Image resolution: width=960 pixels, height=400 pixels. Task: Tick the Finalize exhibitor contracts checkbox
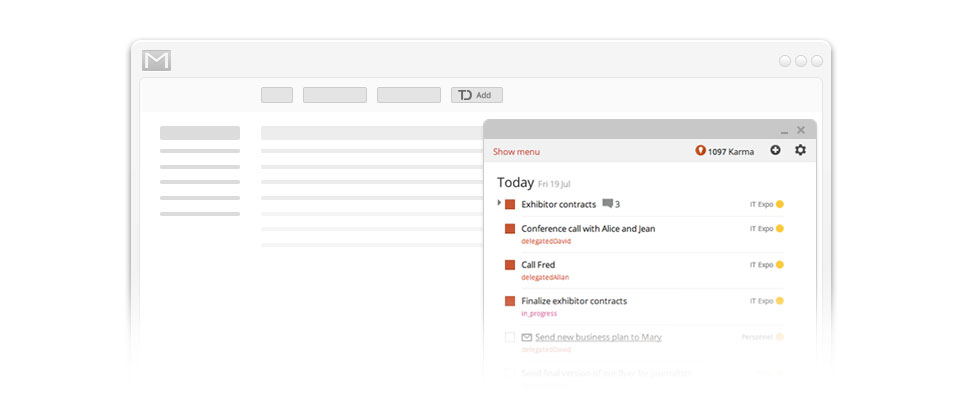(x=510, y=301)
